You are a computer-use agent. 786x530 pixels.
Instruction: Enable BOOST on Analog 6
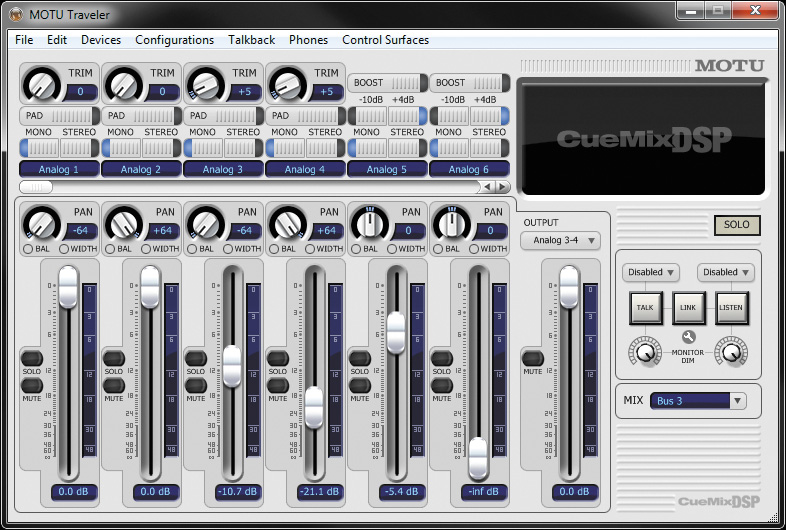(x=470, y=83)
